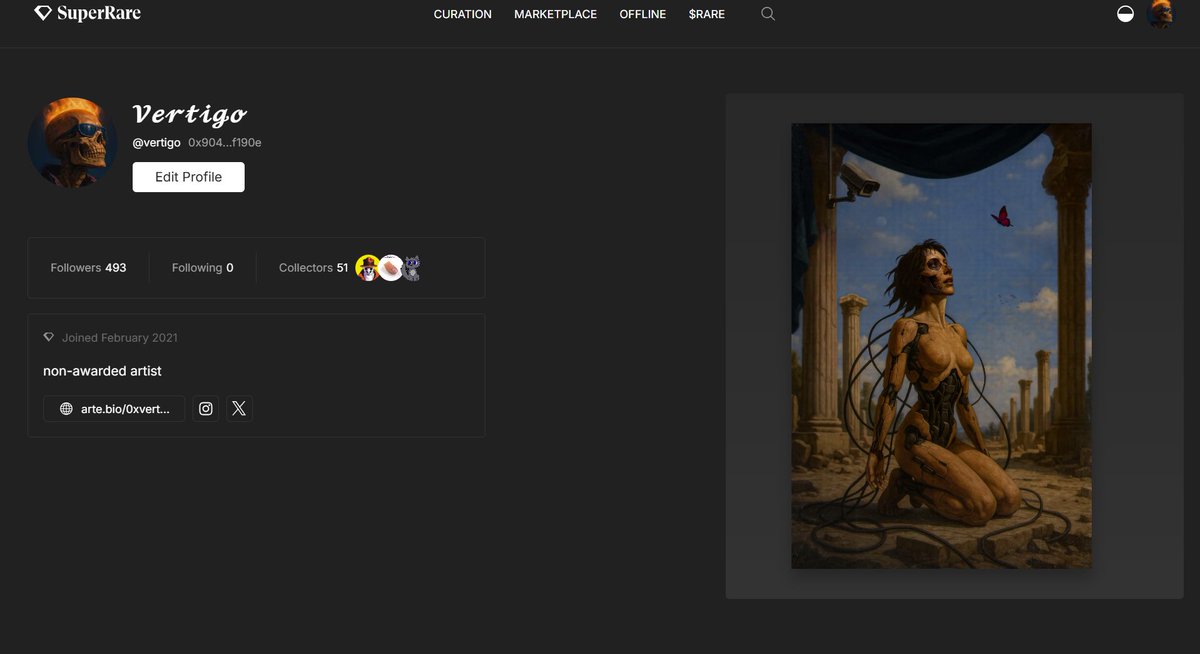
Task: Click the search magnifier icon
Action: pos(768,14)
